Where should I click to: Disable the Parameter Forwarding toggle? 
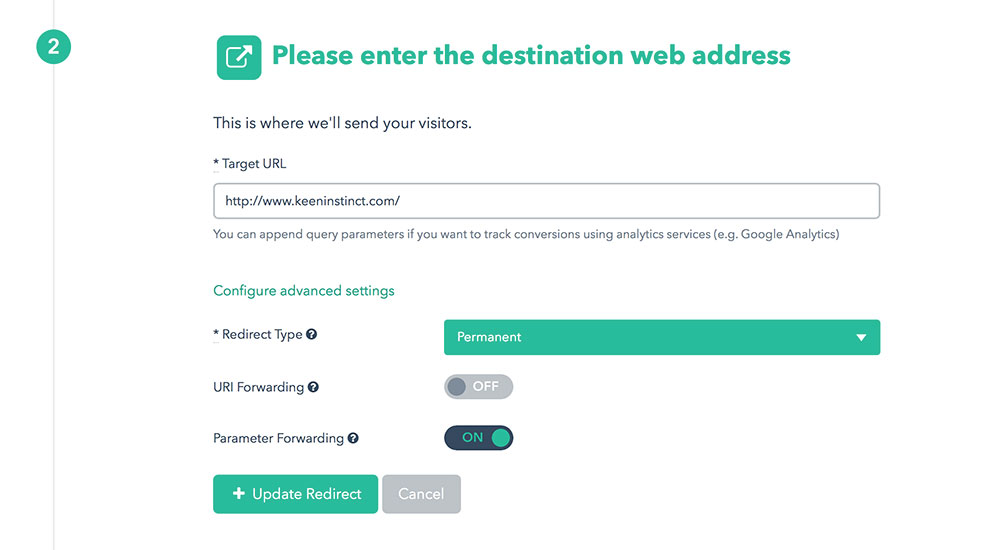[478, 438]
